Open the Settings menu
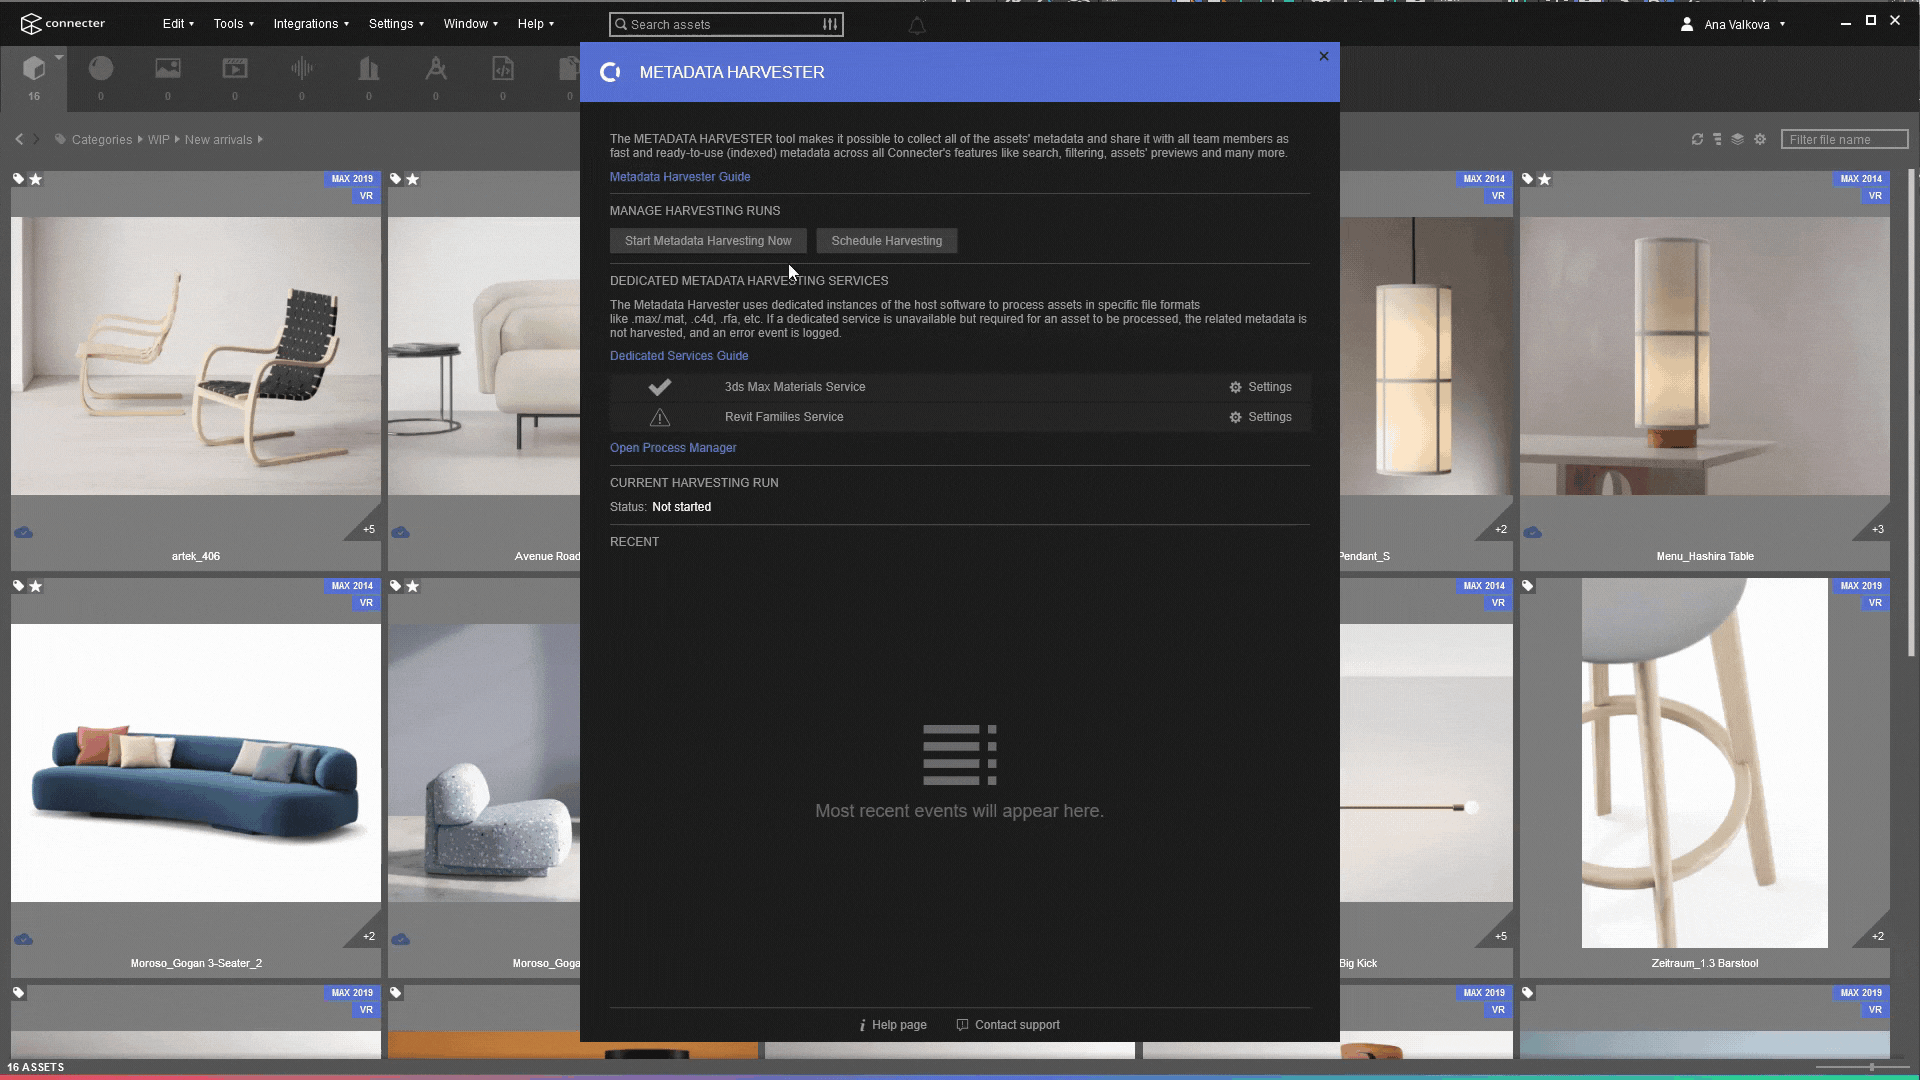This screenshot has height=1080, width=1920. (x=396, y=24)
